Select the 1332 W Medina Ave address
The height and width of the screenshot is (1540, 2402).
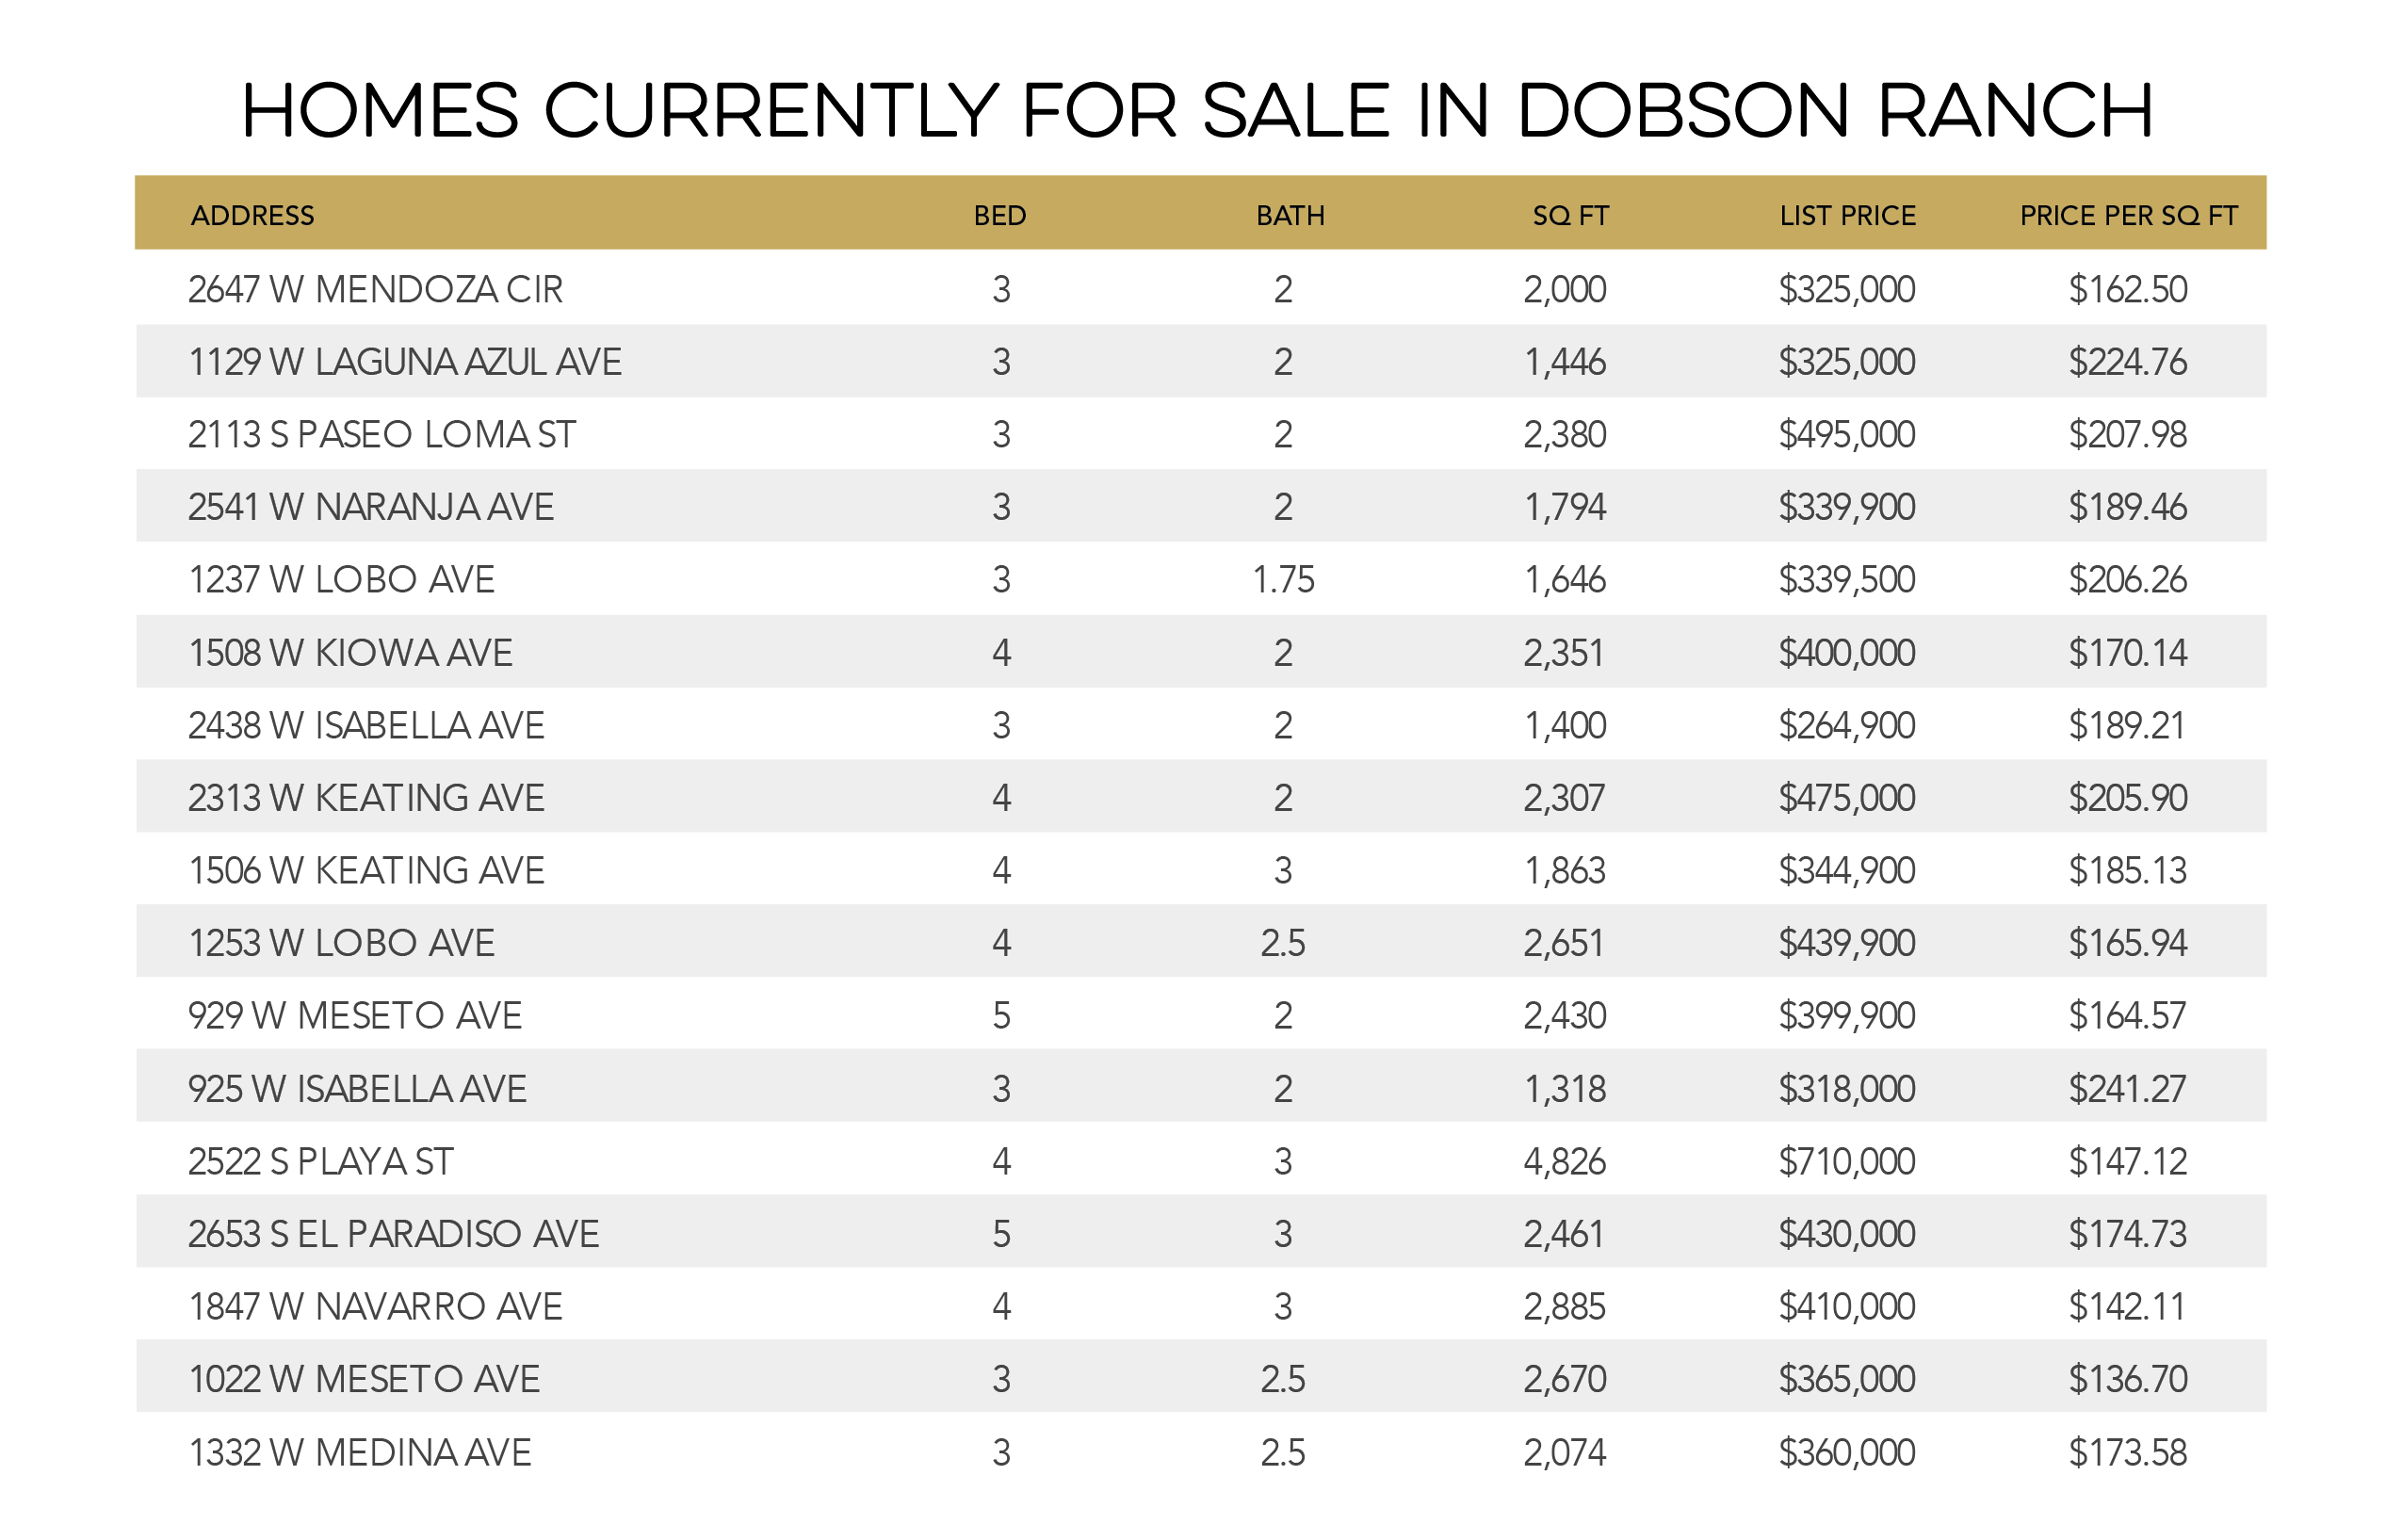click(359, 1452)
